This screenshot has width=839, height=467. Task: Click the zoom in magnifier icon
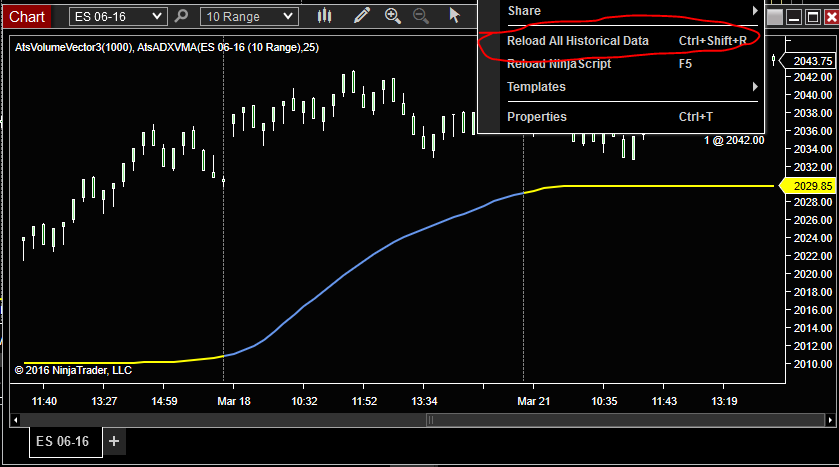coord(393,16)
